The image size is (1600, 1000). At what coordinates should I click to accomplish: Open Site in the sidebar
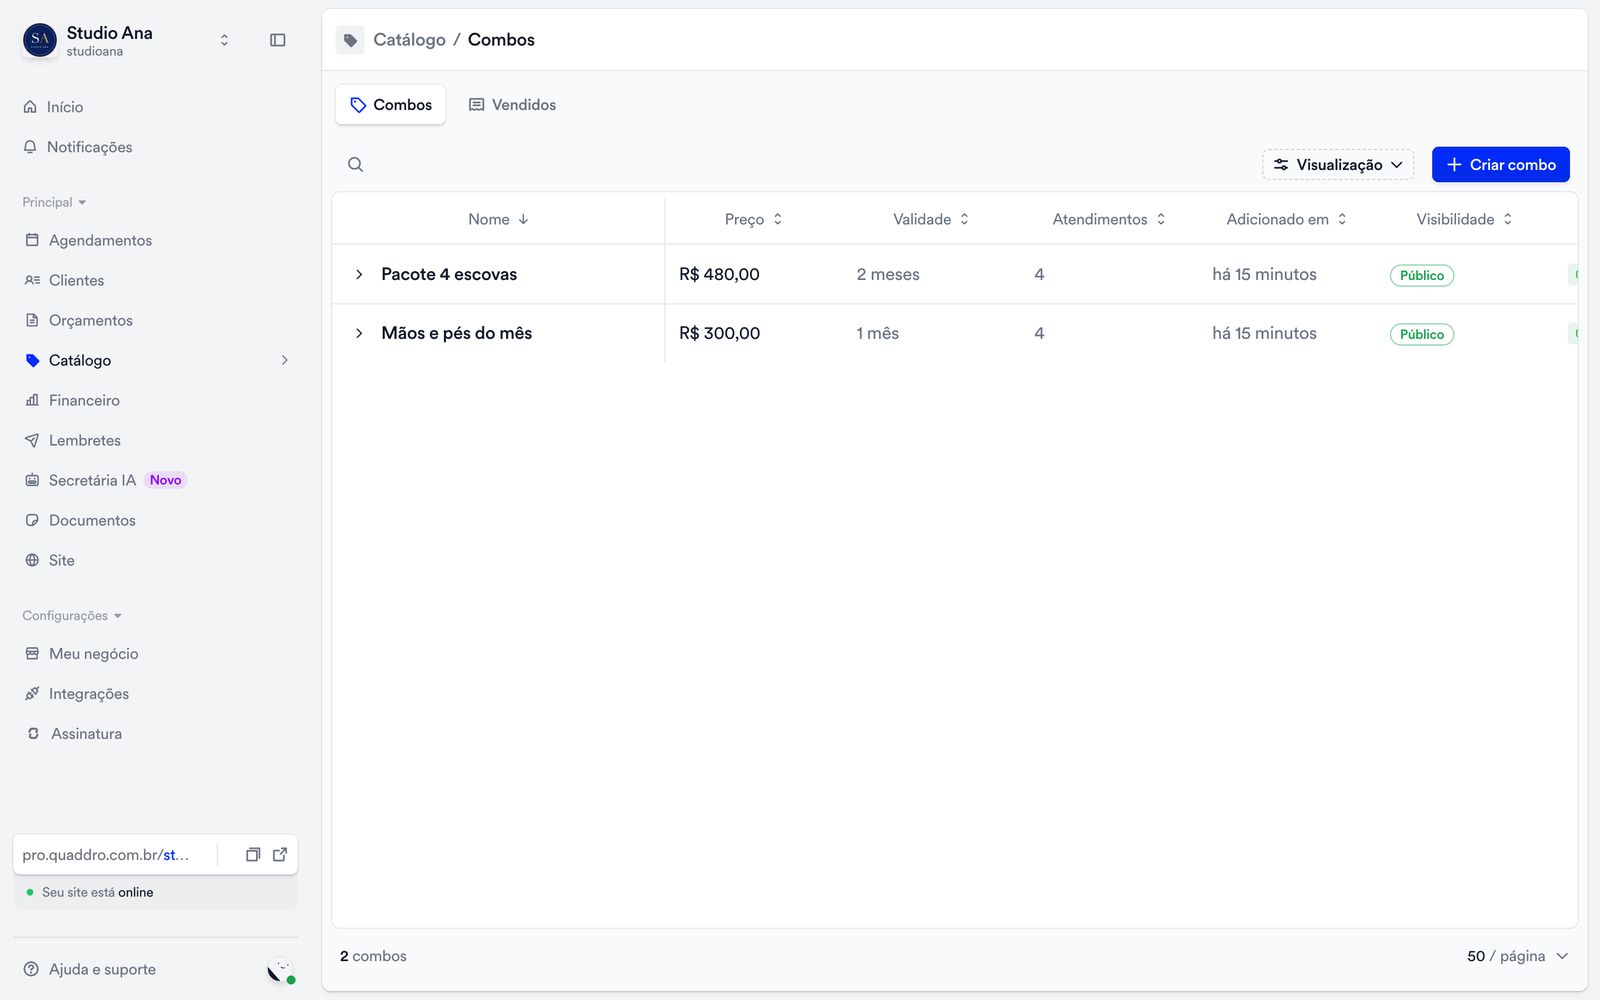coord(61,560)
